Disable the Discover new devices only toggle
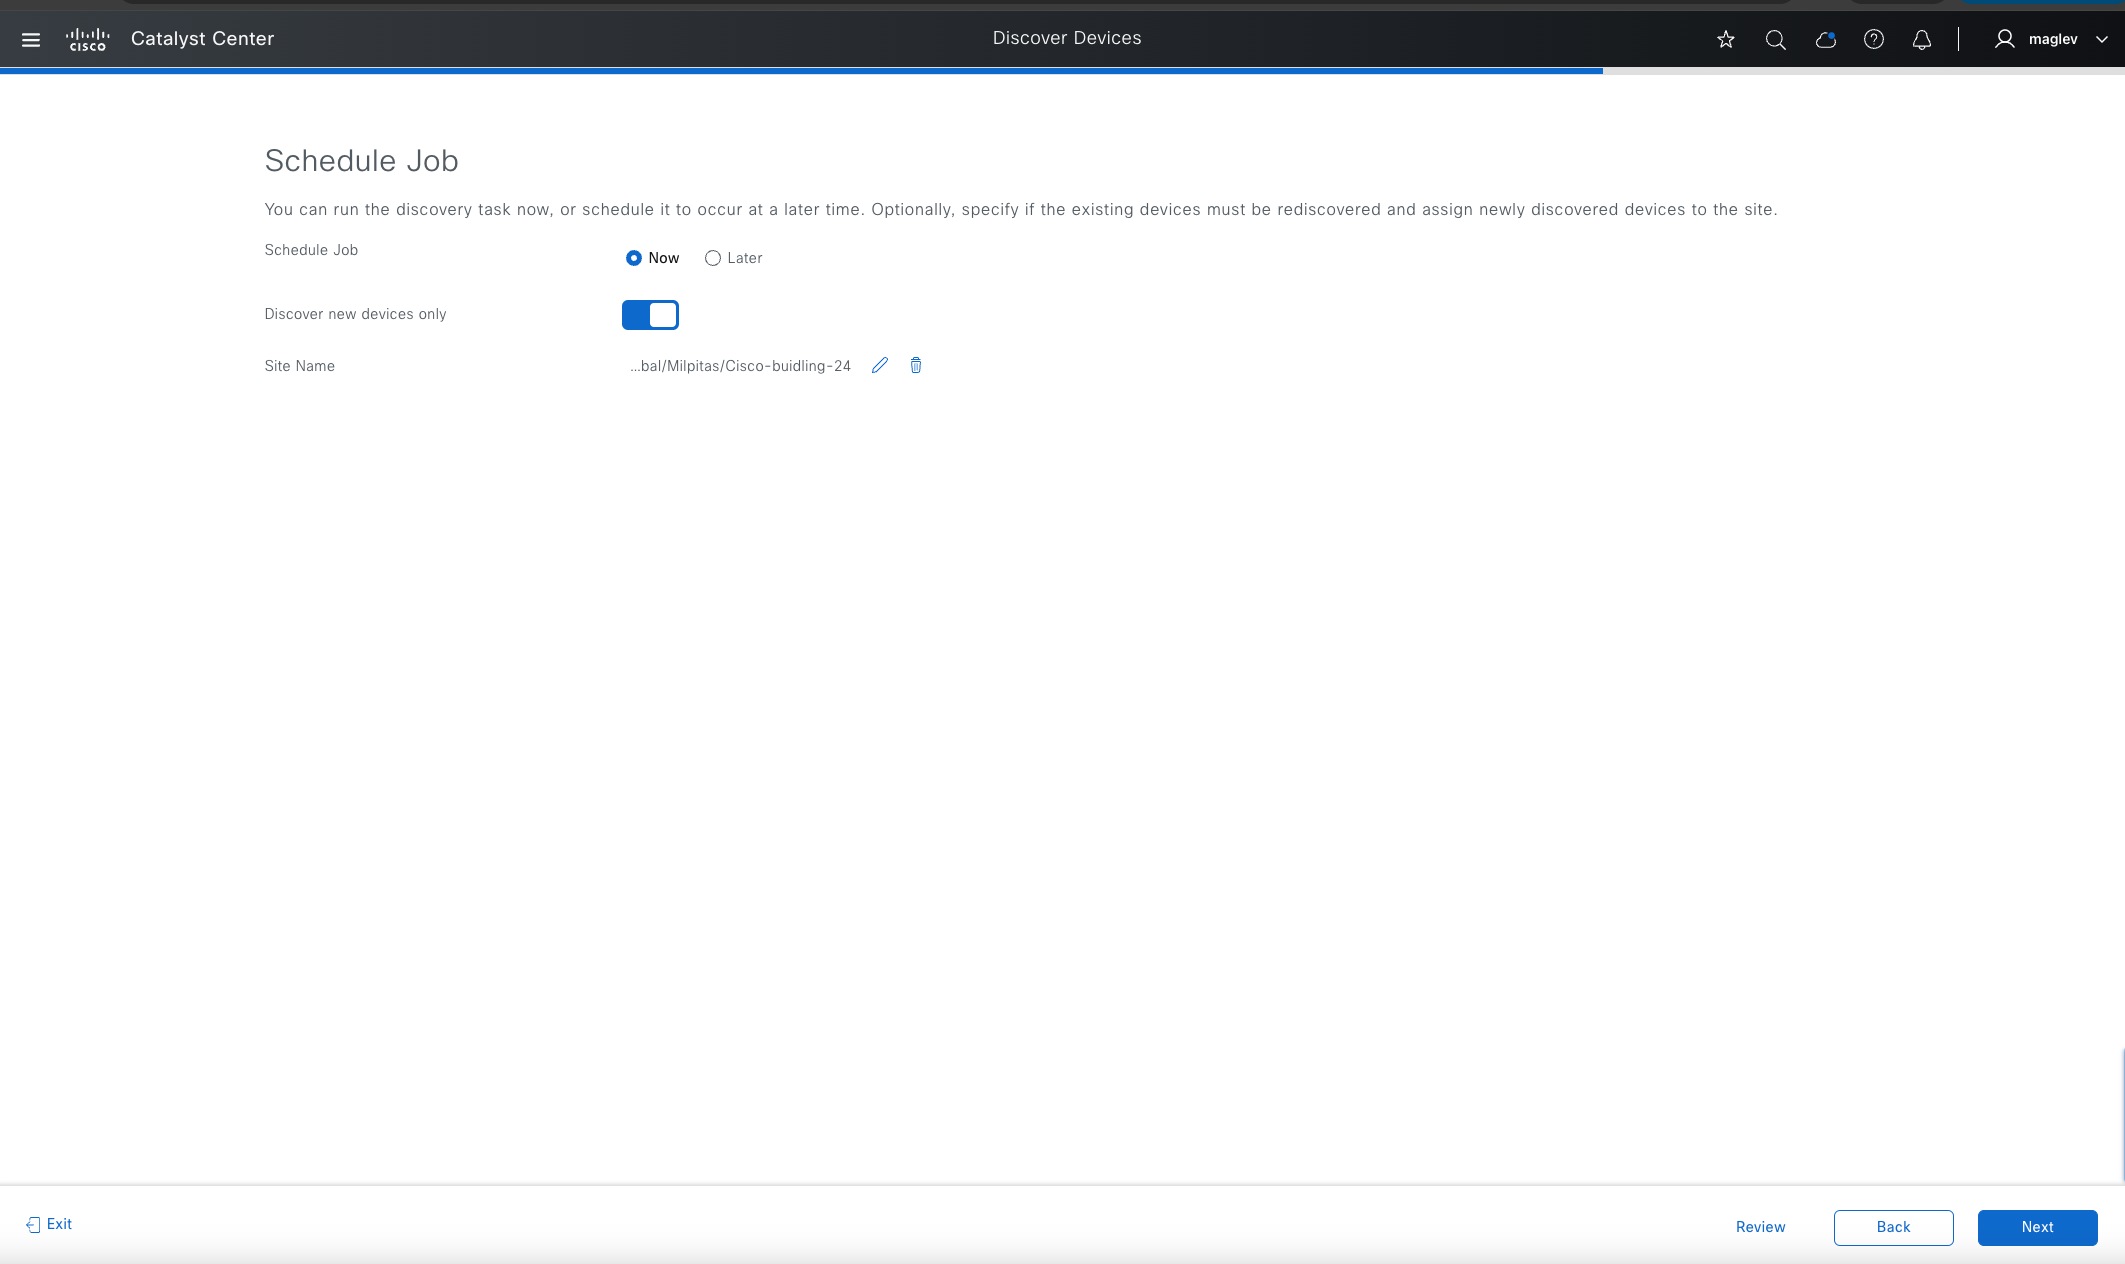The width and height of the screenshot is (2125, 1264). [x=650, y=314]
